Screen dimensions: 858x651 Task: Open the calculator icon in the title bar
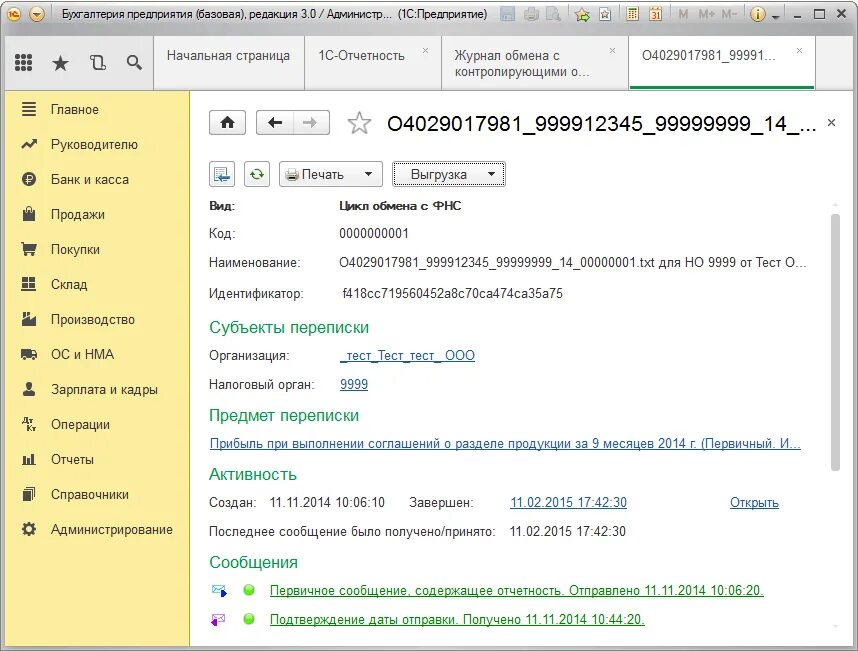coord(633,14)
